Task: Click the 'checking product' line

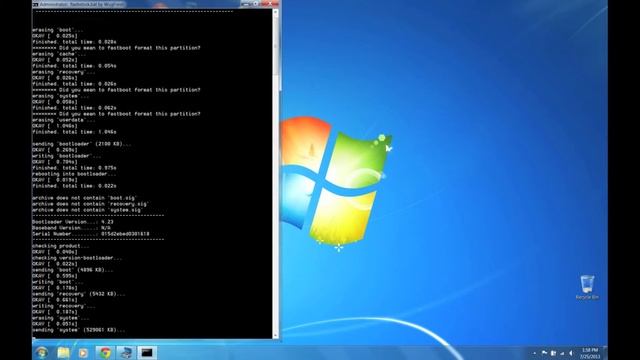Action: pos(61,246)
